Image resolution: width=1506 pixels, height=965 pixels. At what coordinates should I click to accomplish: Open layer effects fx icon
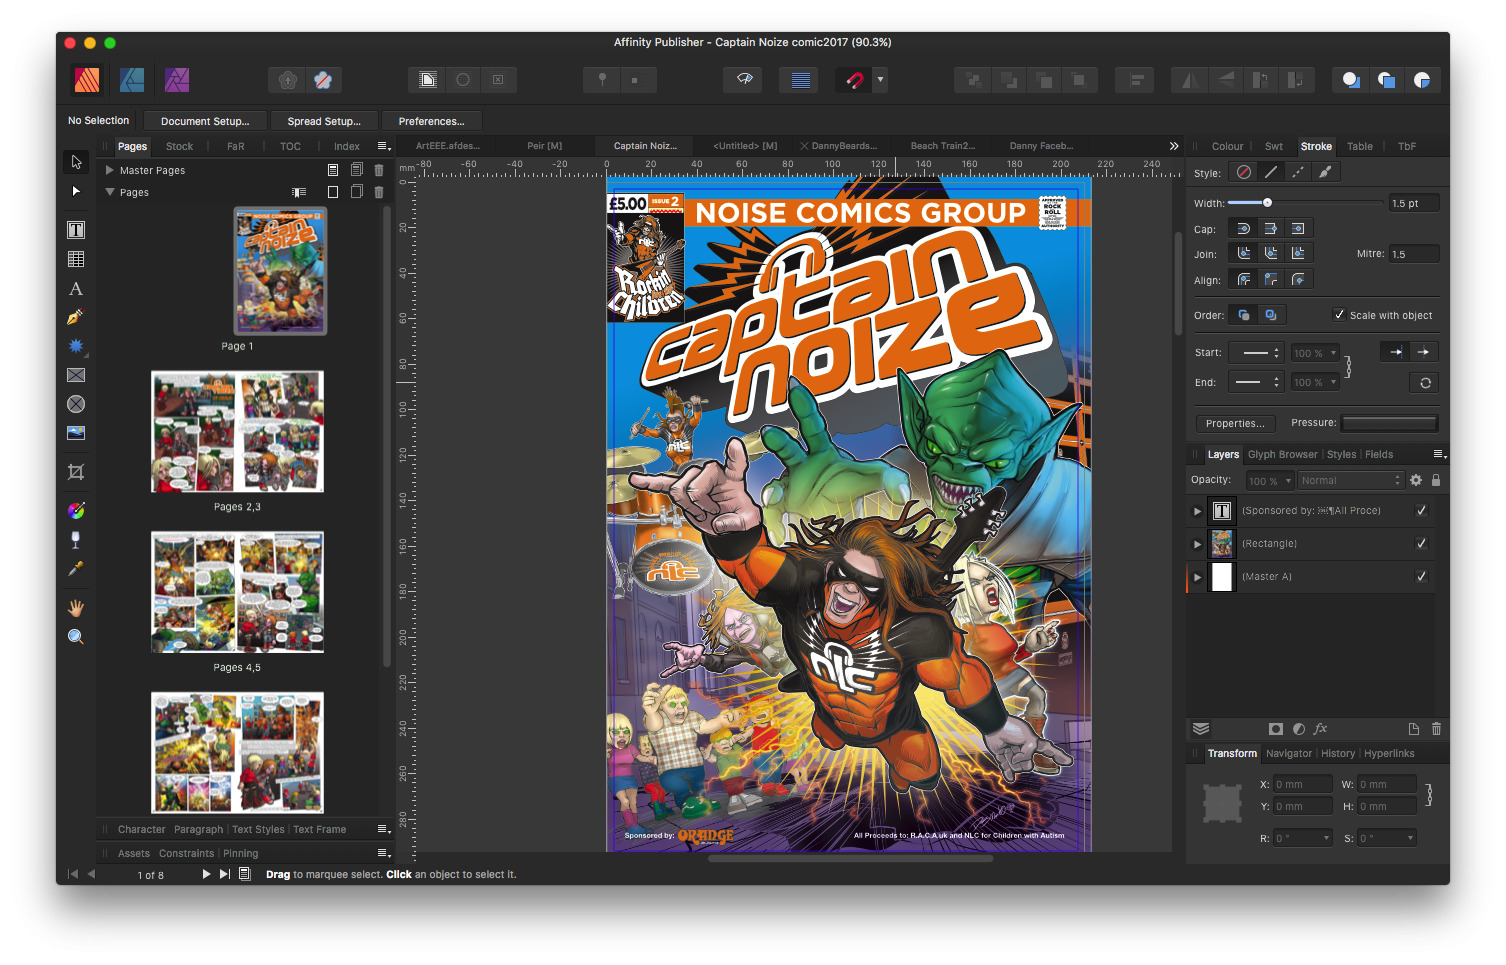[x=1320, y=729]
